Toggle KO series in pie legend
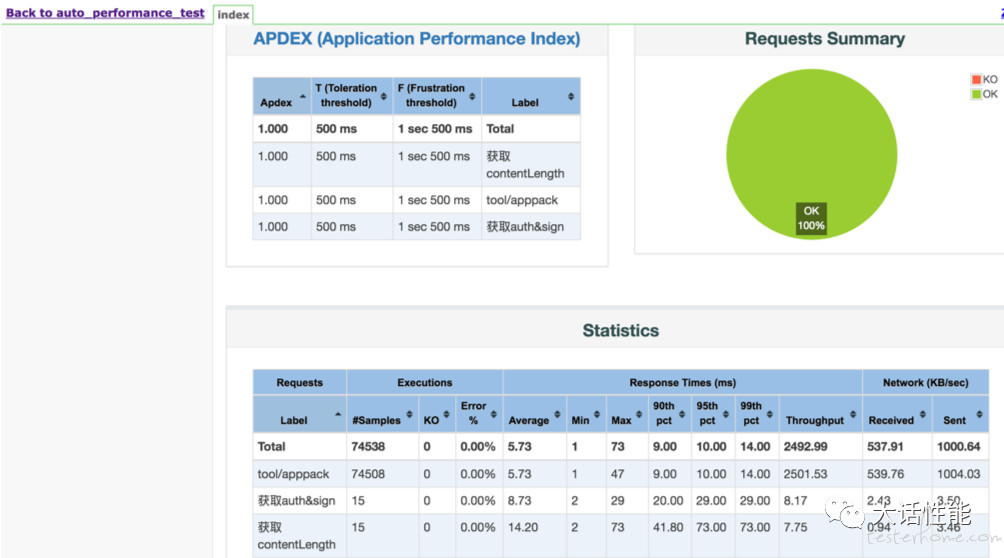Viewport: 1004px width, 558px height. coord(984,79)
